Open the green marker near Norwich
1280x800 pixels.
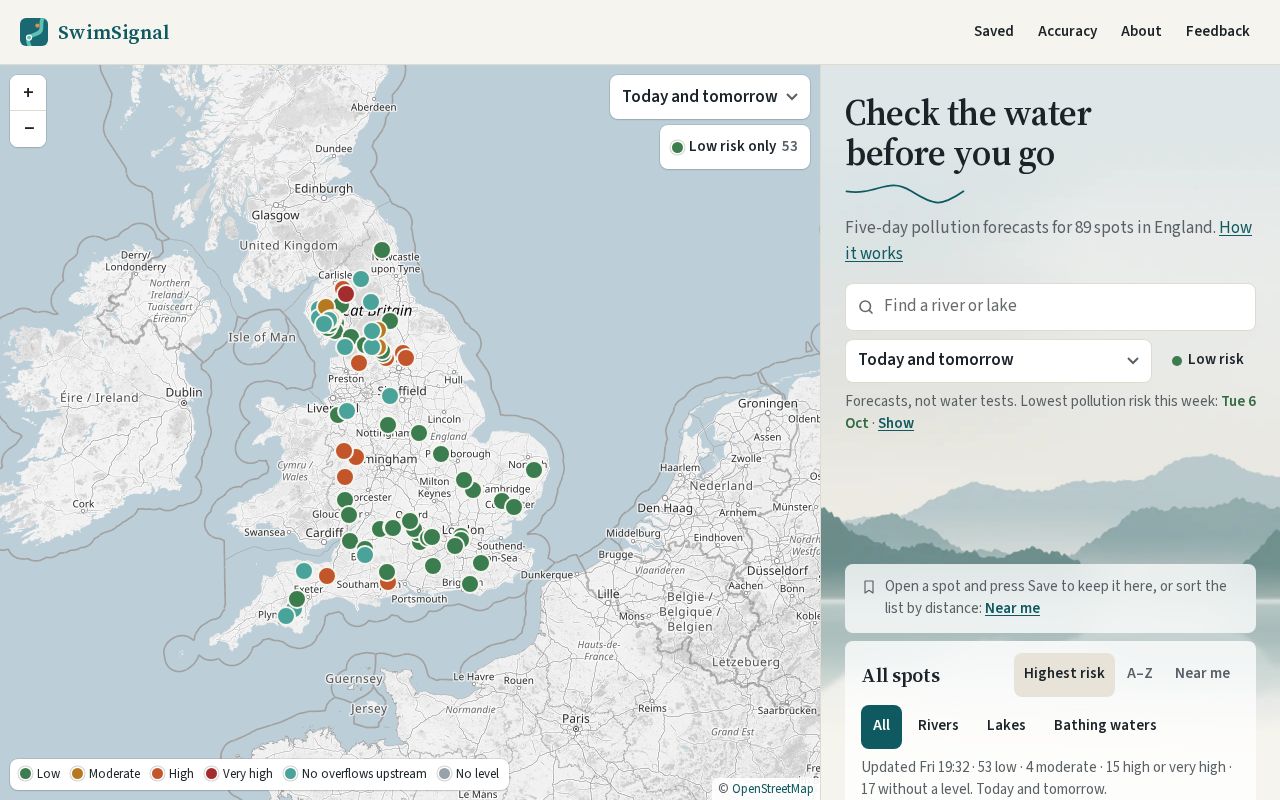click(x=534, y=470)
